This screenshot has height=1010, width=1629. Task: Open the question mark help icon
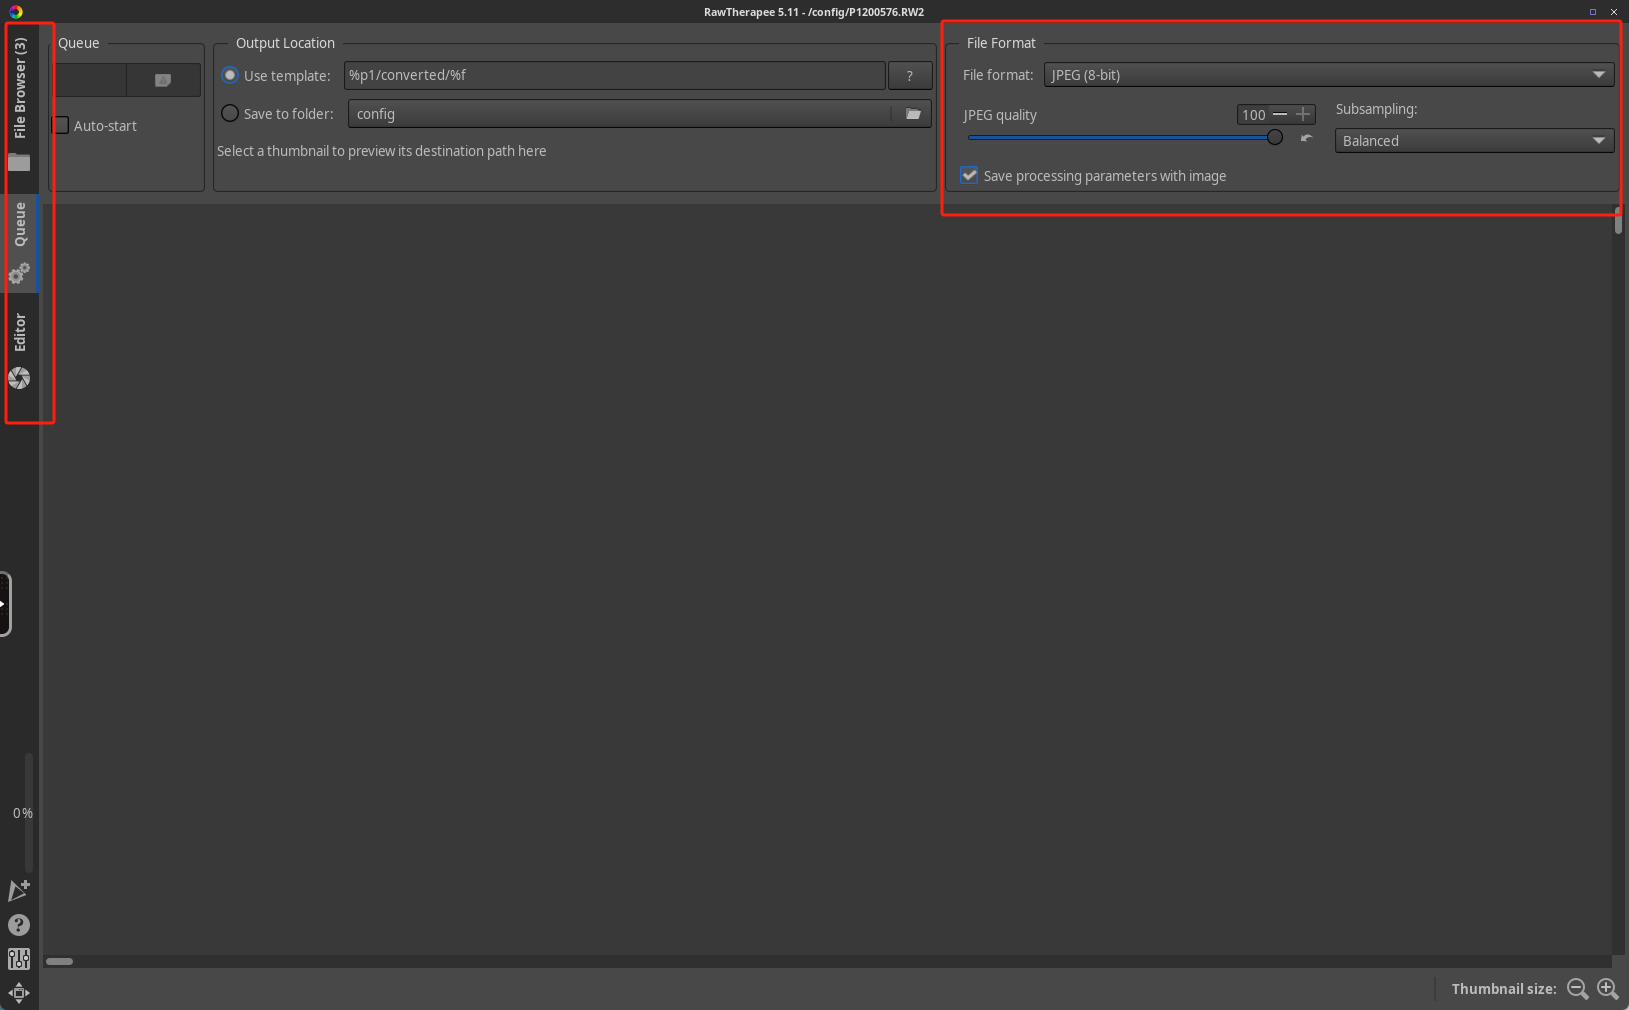(19, 925)
